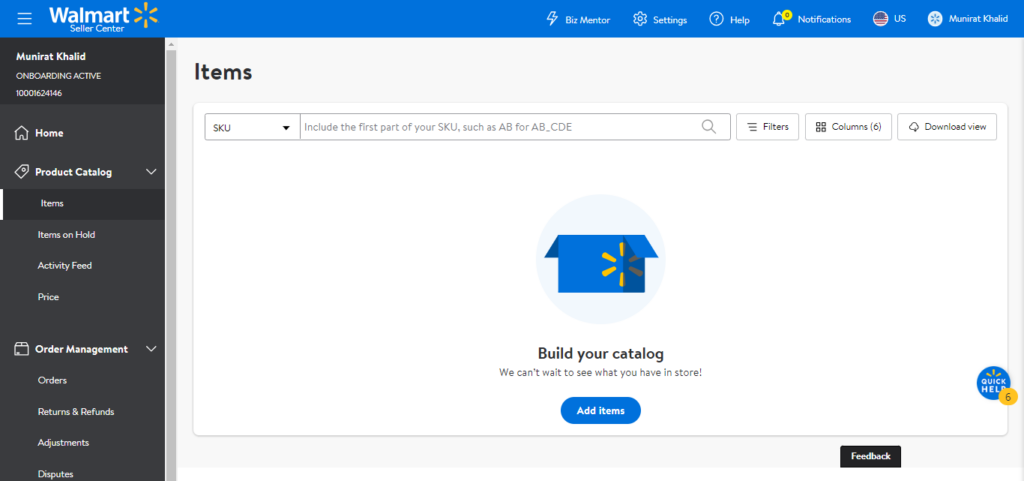
Task: Click the US flag icon
Action: tap(880, 19)
